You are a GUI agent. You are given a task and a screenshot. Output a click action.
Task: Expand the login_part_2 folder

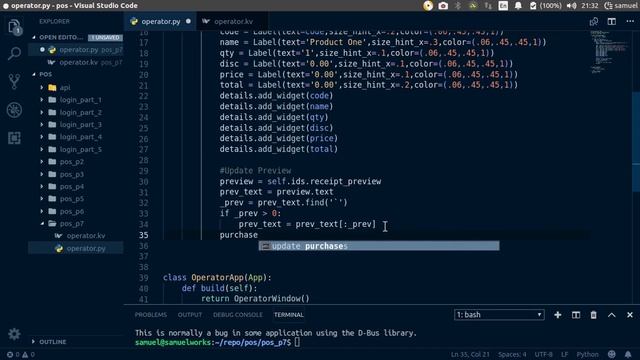coord(80,112)
